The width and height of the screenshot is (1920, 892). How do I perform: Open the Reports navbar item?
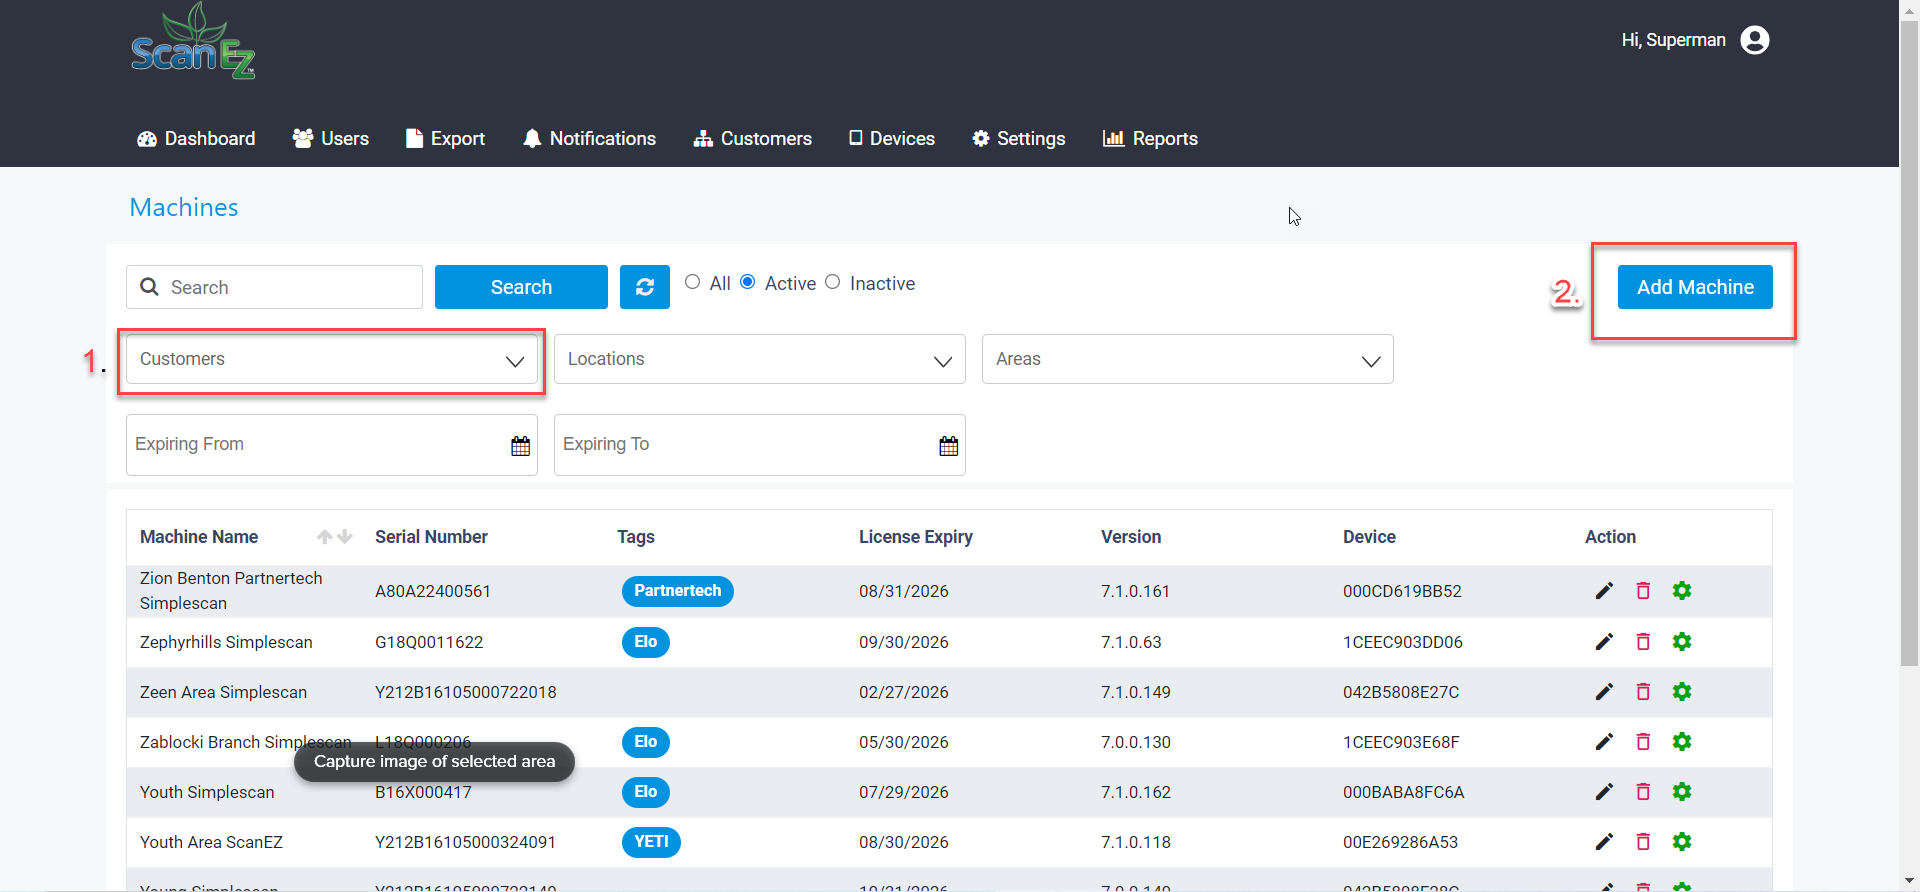(1150, 139)
